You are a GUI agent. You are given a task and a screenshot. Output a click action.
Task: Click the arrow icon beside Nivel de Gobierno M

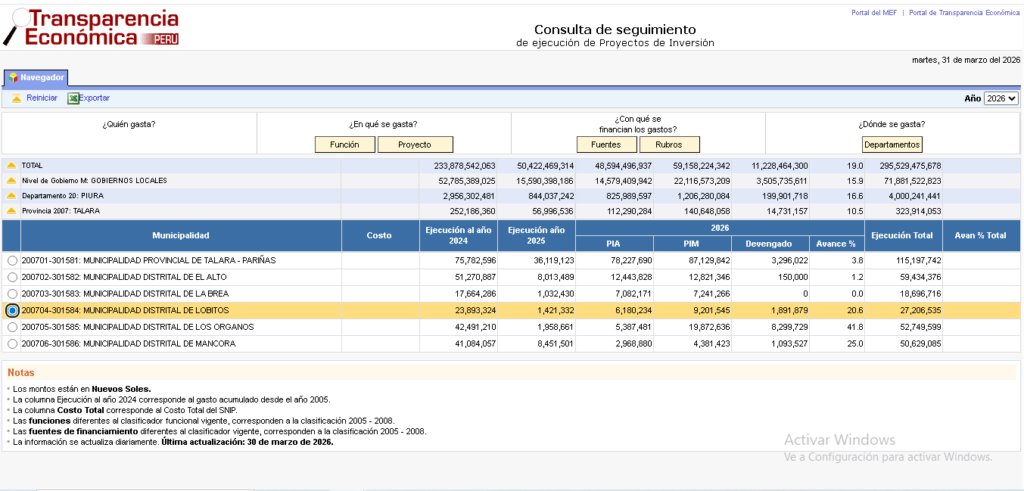click(11, 181)
